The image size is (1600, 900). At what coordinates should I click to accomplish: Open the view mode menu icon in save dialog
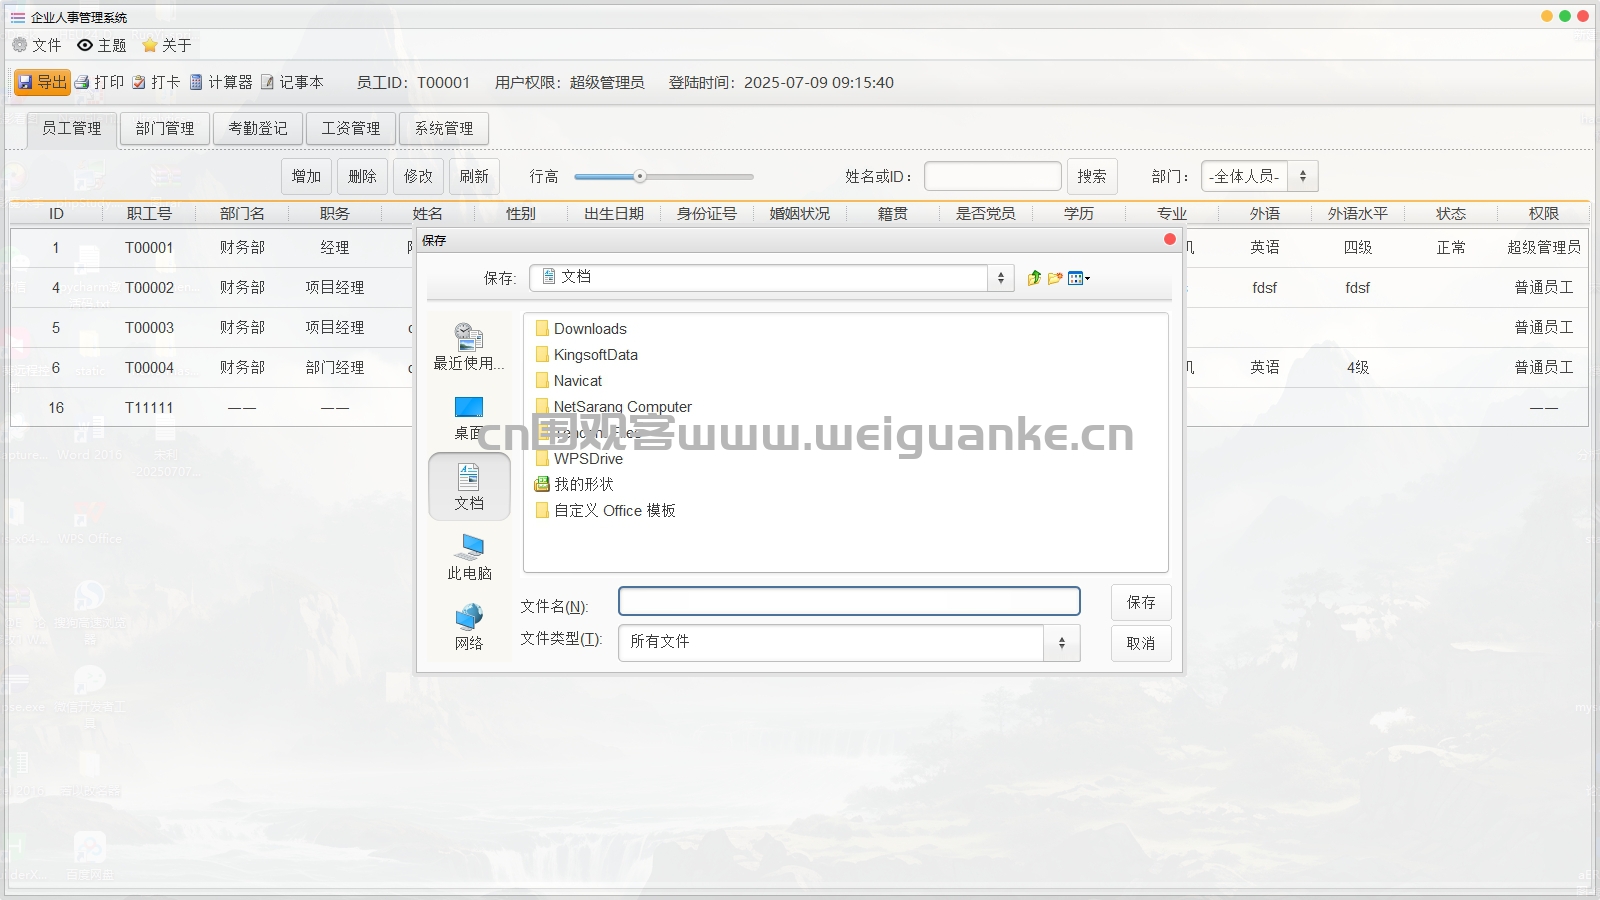tap(1078, 278)
